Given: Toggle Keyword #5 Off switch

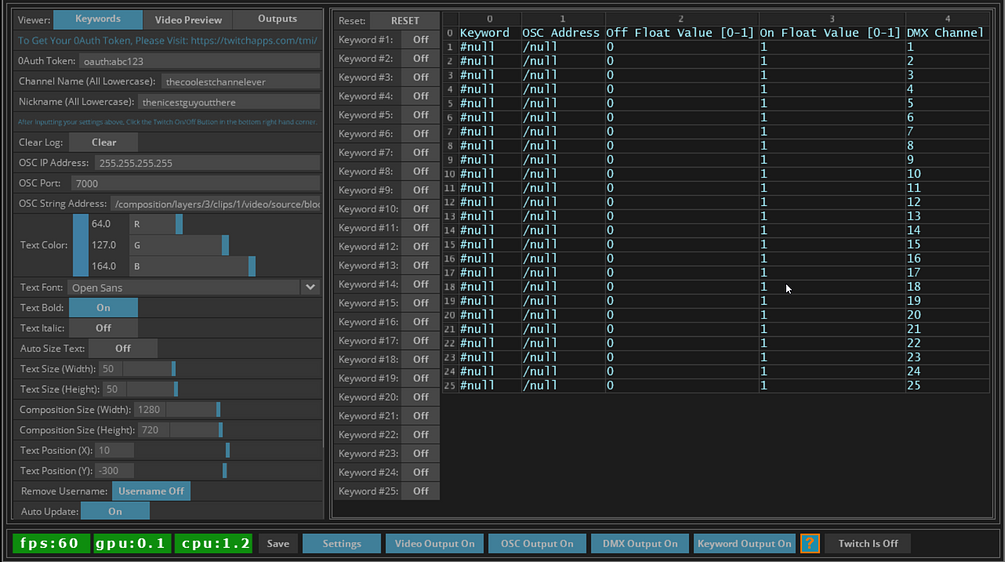Looking at the screenshot, I should click(x=420, y=115).
